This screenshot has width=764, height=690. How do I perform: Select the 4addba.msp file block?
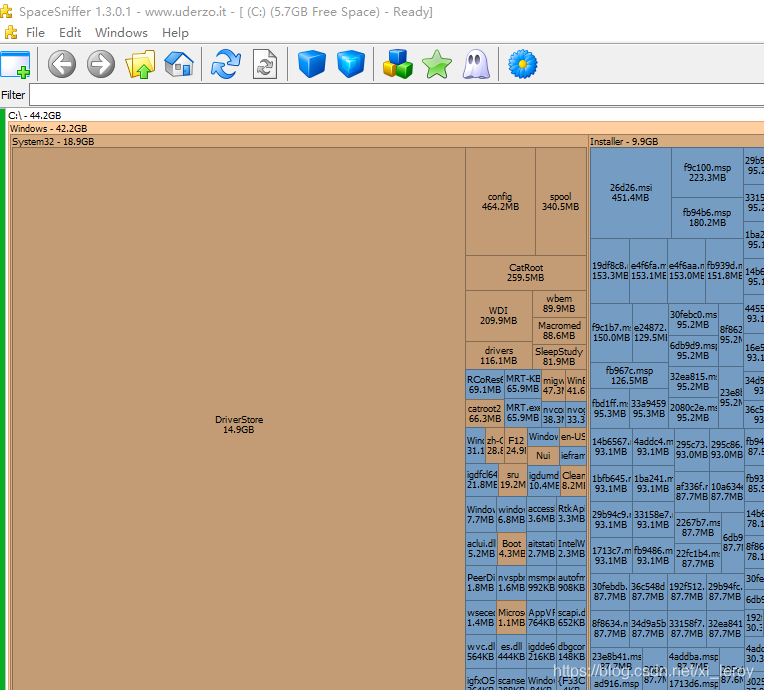(x=693, y=661)
